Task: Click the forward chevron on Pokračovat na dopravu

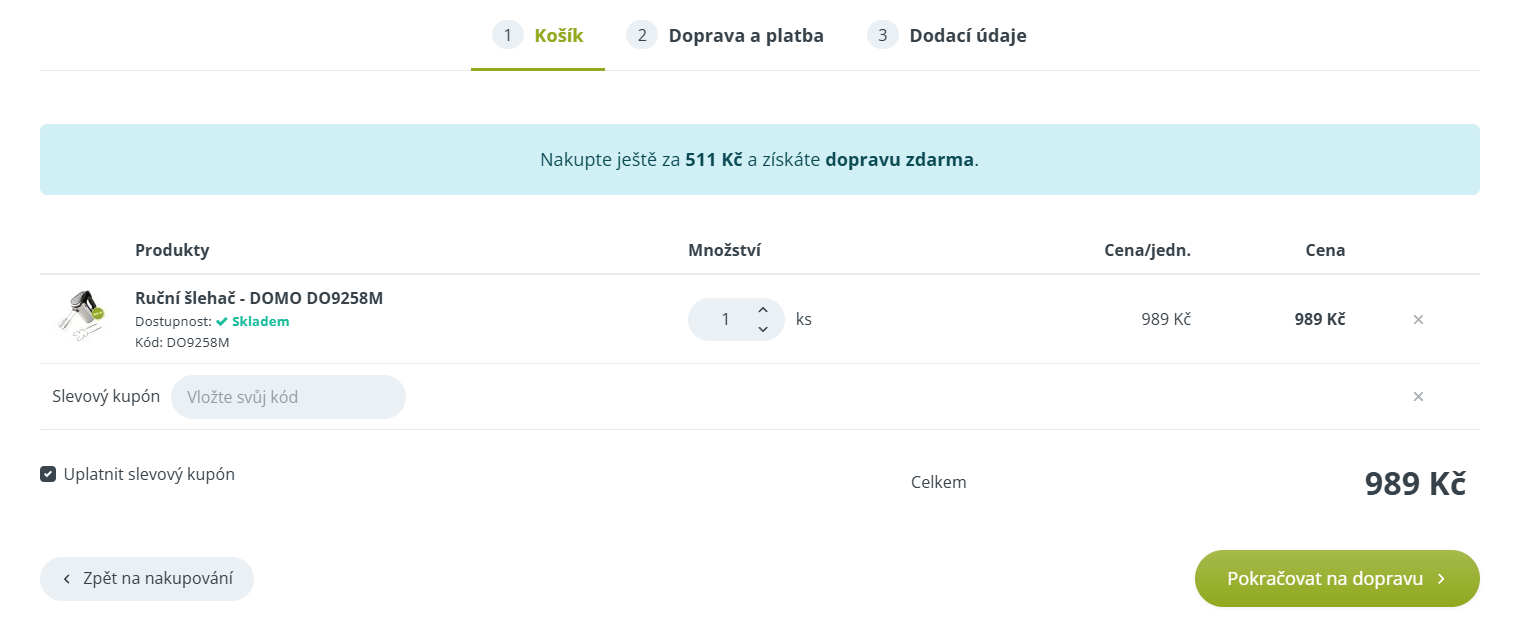Action: tap(1442, 578)
